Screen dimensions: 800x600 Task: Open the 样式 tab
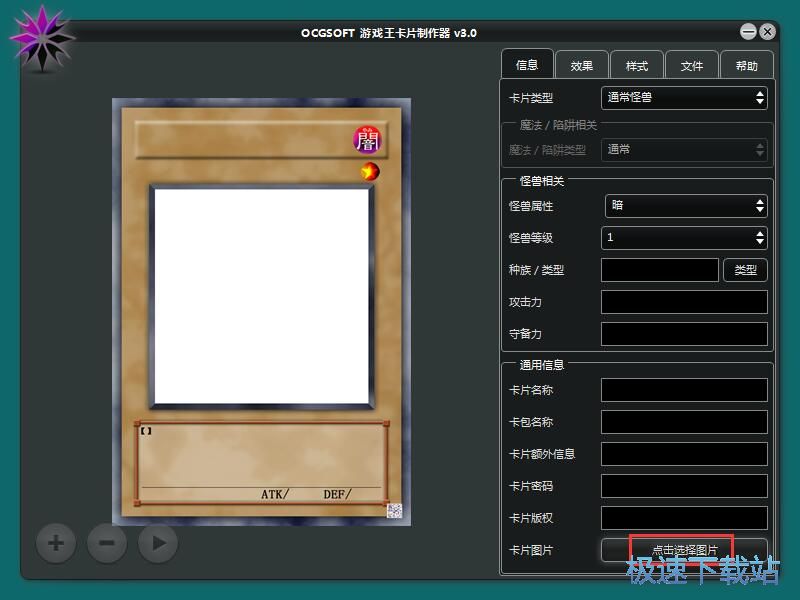coord(637,65)
